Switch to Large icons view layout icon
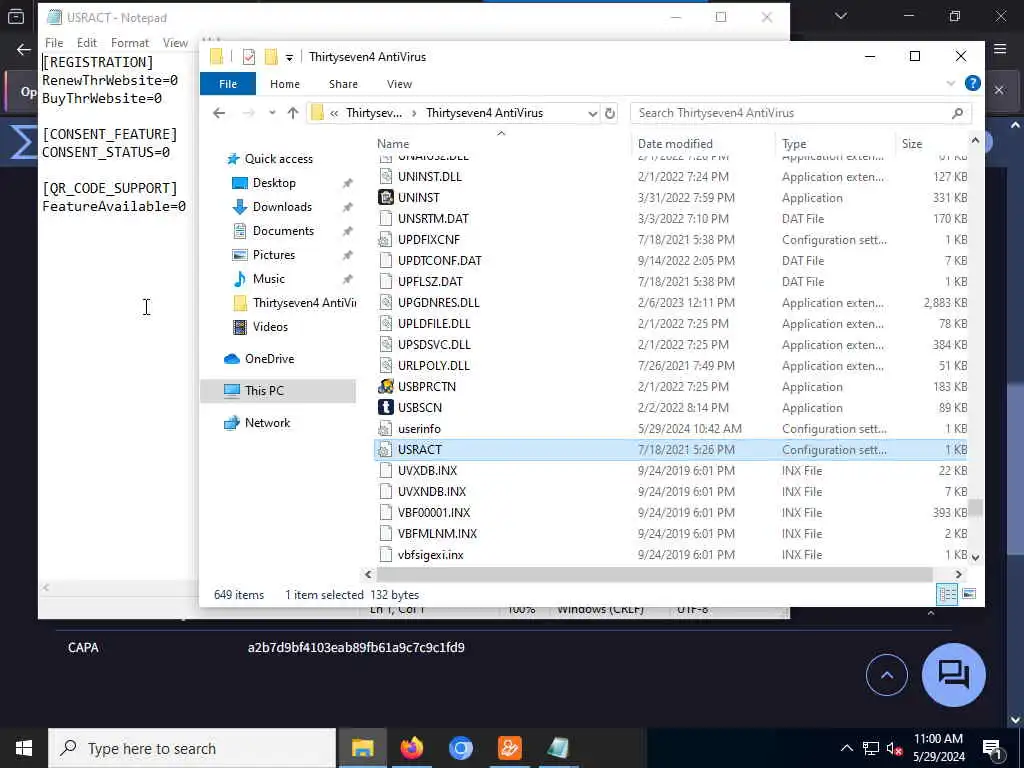The image size is (1024, 768). pyautogui.click(x=969, y=594)
